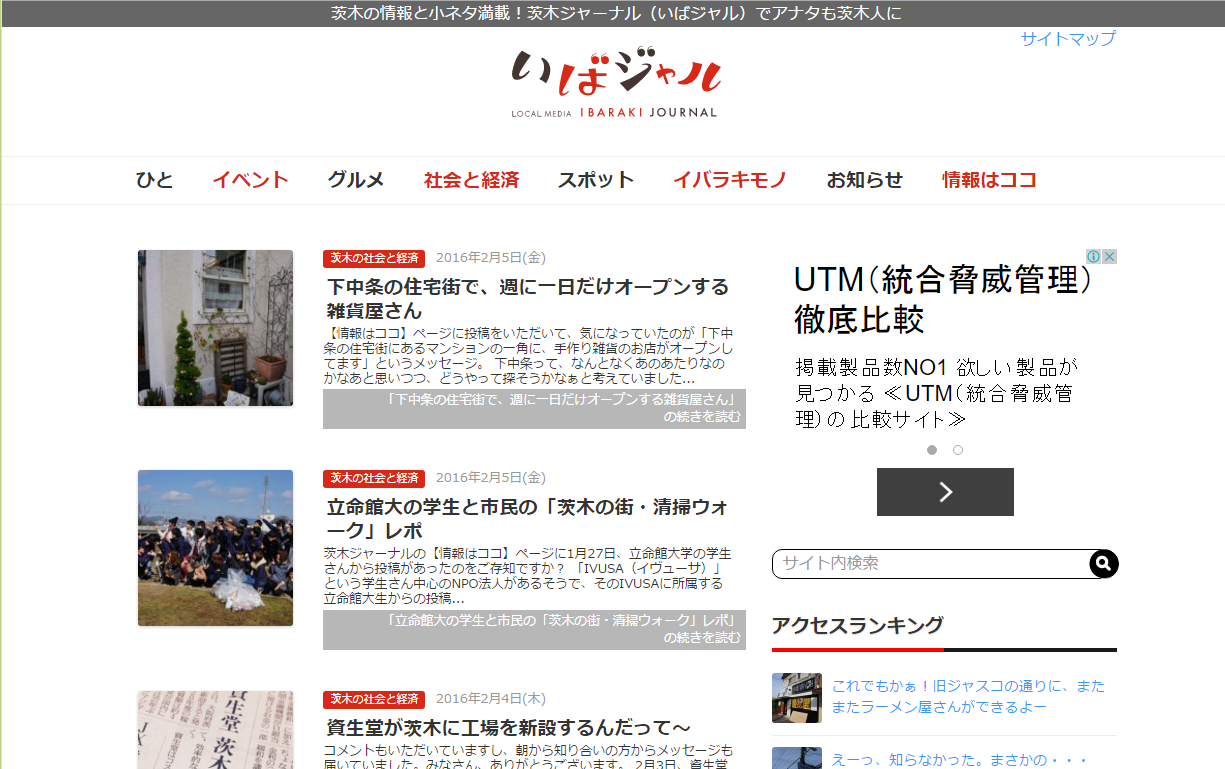1225x769 pixels.
Task: Click excerpt text of 立命館大 article
Action: click(x=528, y=576)
